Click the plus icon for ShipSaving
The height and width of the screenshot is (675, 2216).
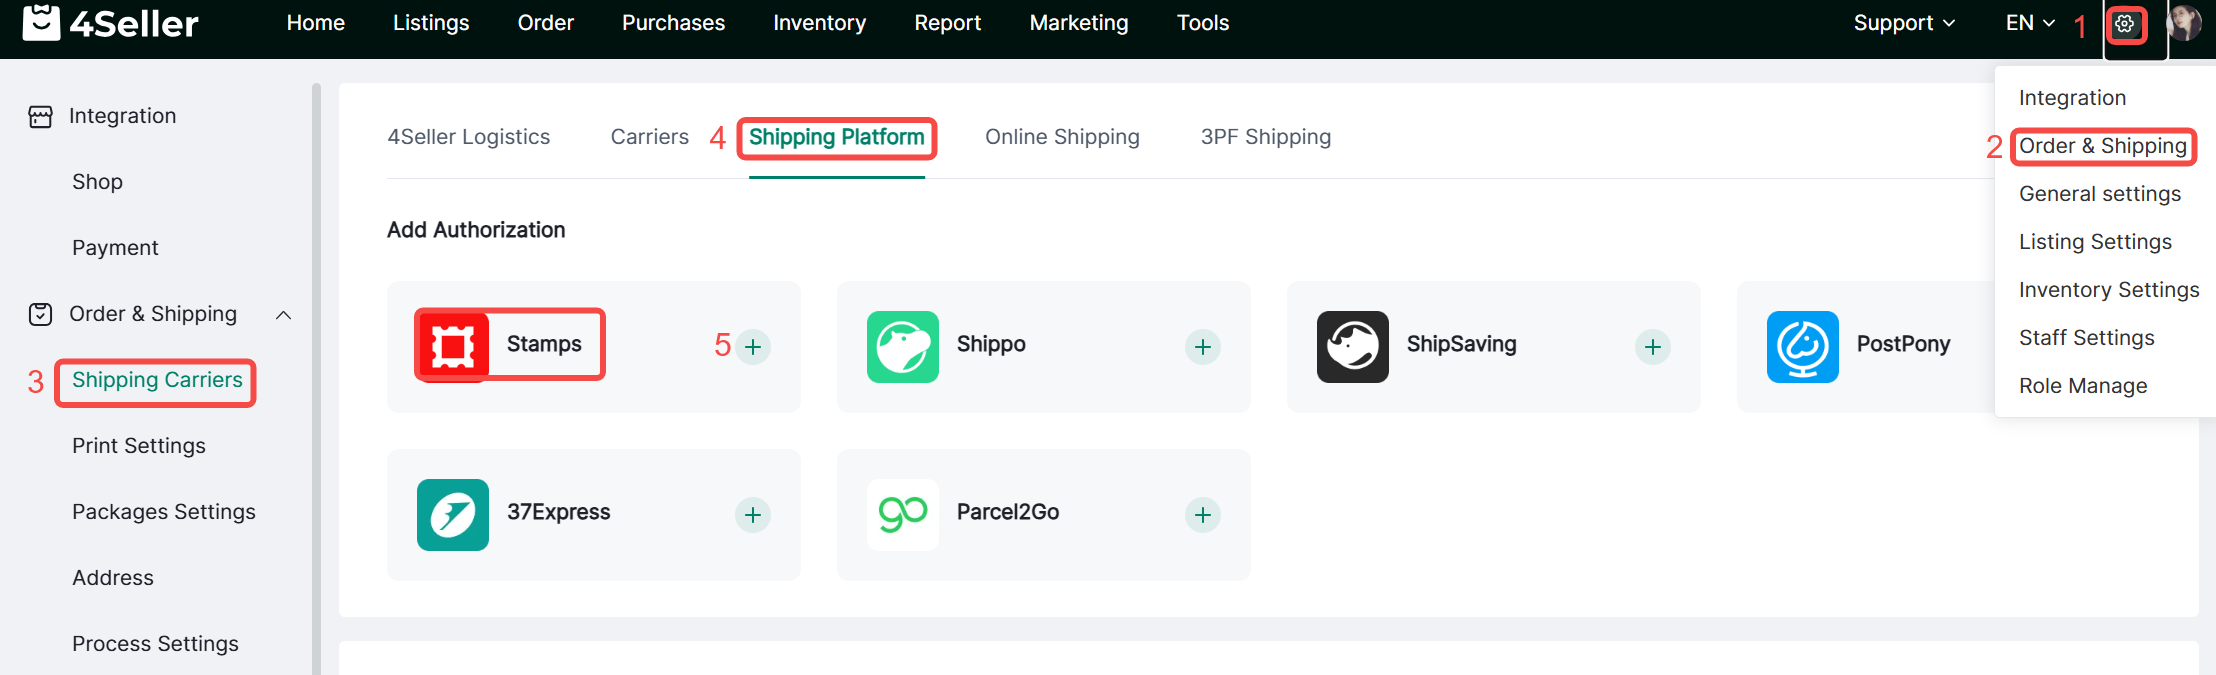(1653, 347)
